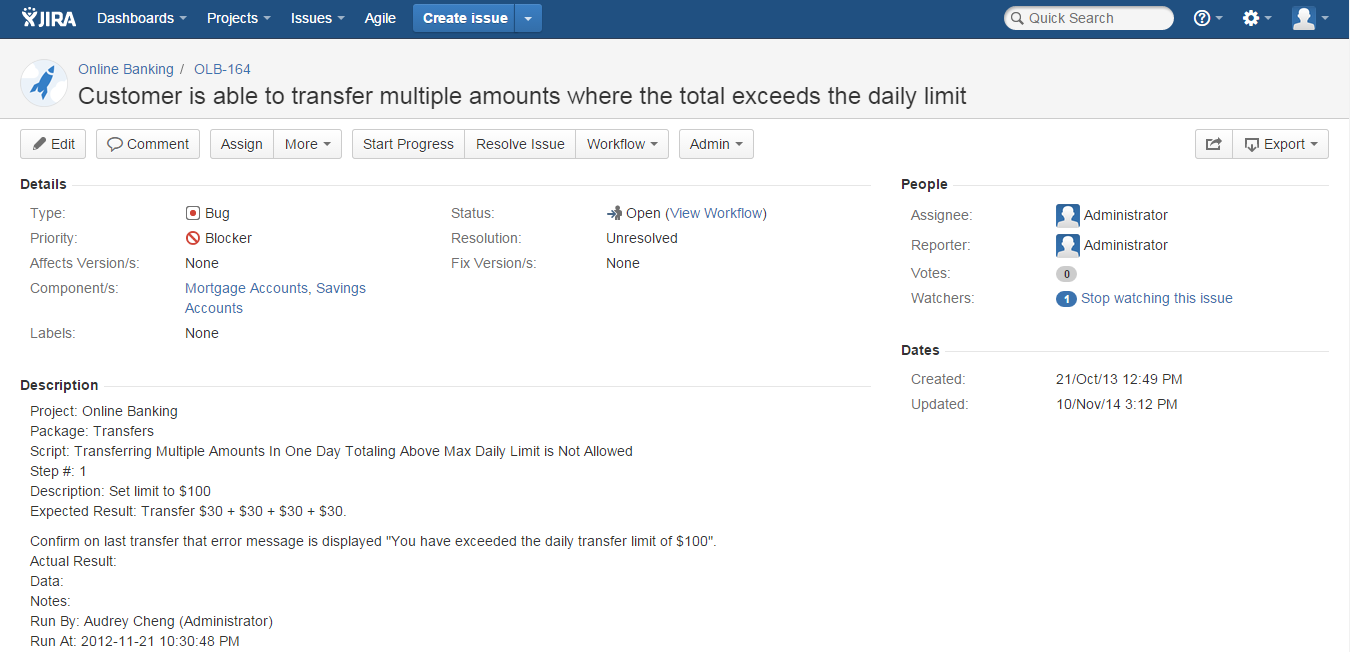The image size is (1350, 652).
Task: Open the Mortgage Accounts component link
Action: [x=246, y=288]
